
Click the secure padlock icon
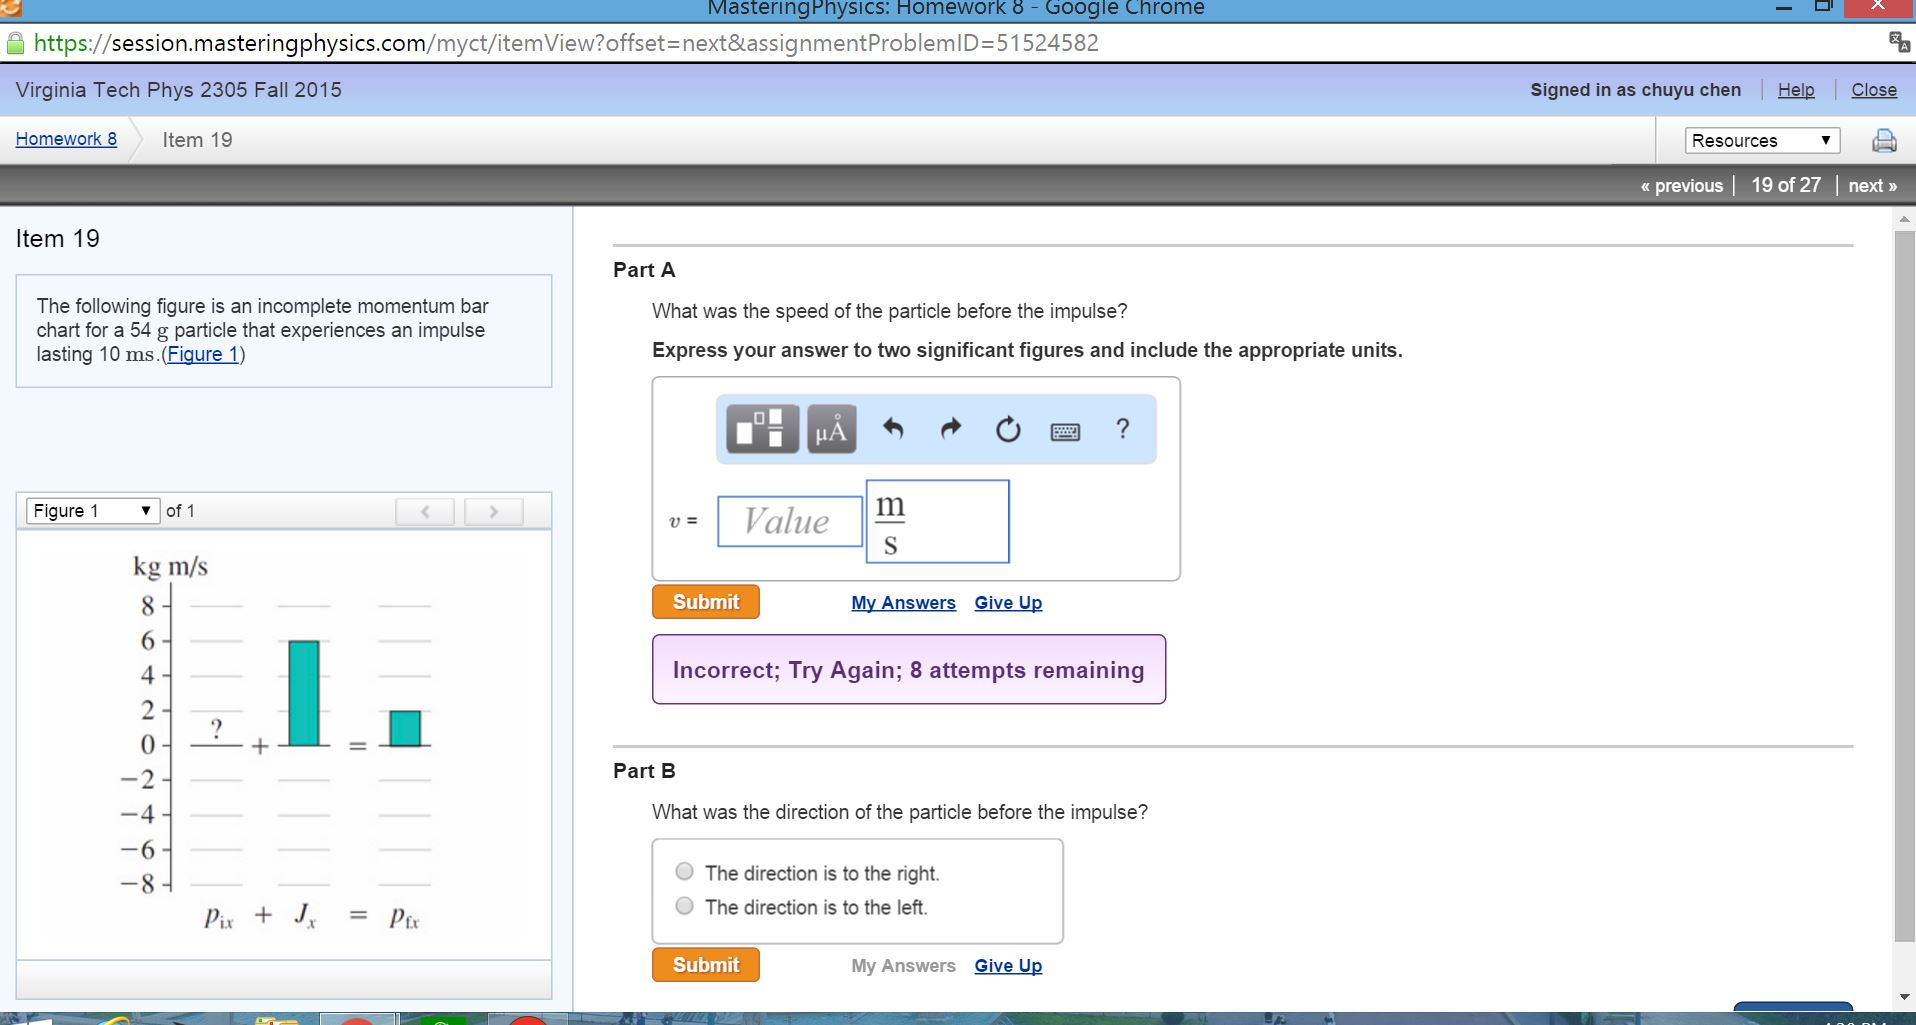point(15,43)
